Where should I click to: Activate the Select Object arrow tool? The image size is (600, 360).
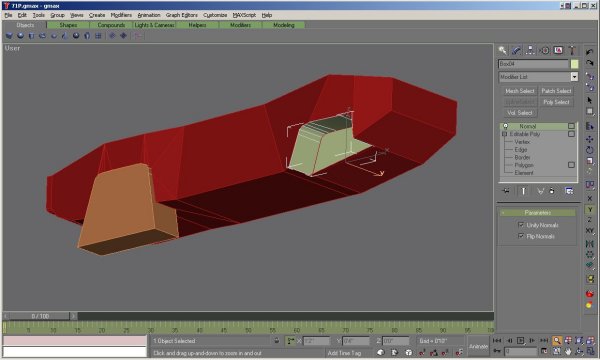coord(590,100)
